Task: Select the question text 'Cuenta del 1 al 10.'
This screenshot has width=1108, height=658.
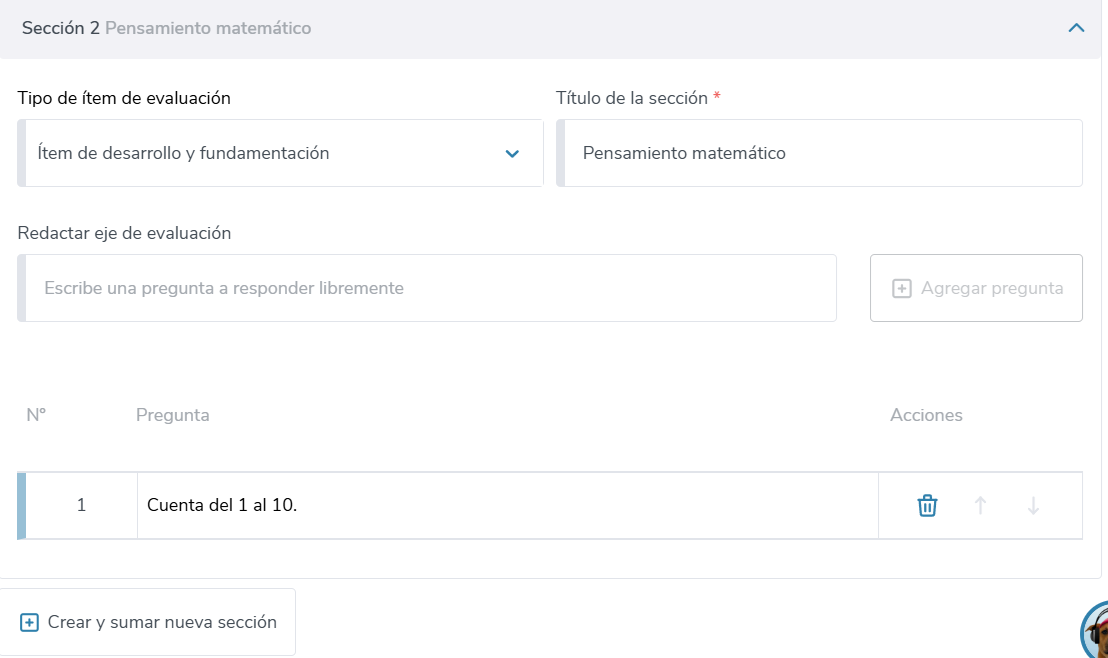Action: [222, 505]
